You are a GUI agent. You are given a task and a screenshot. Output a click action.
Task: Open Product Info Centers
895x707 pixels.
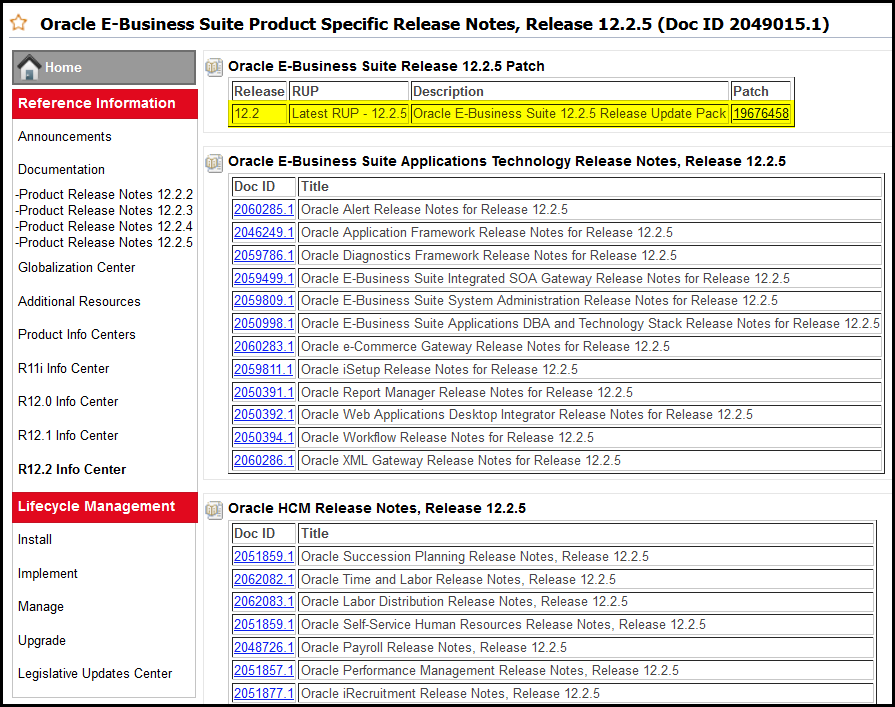point(76,334)
